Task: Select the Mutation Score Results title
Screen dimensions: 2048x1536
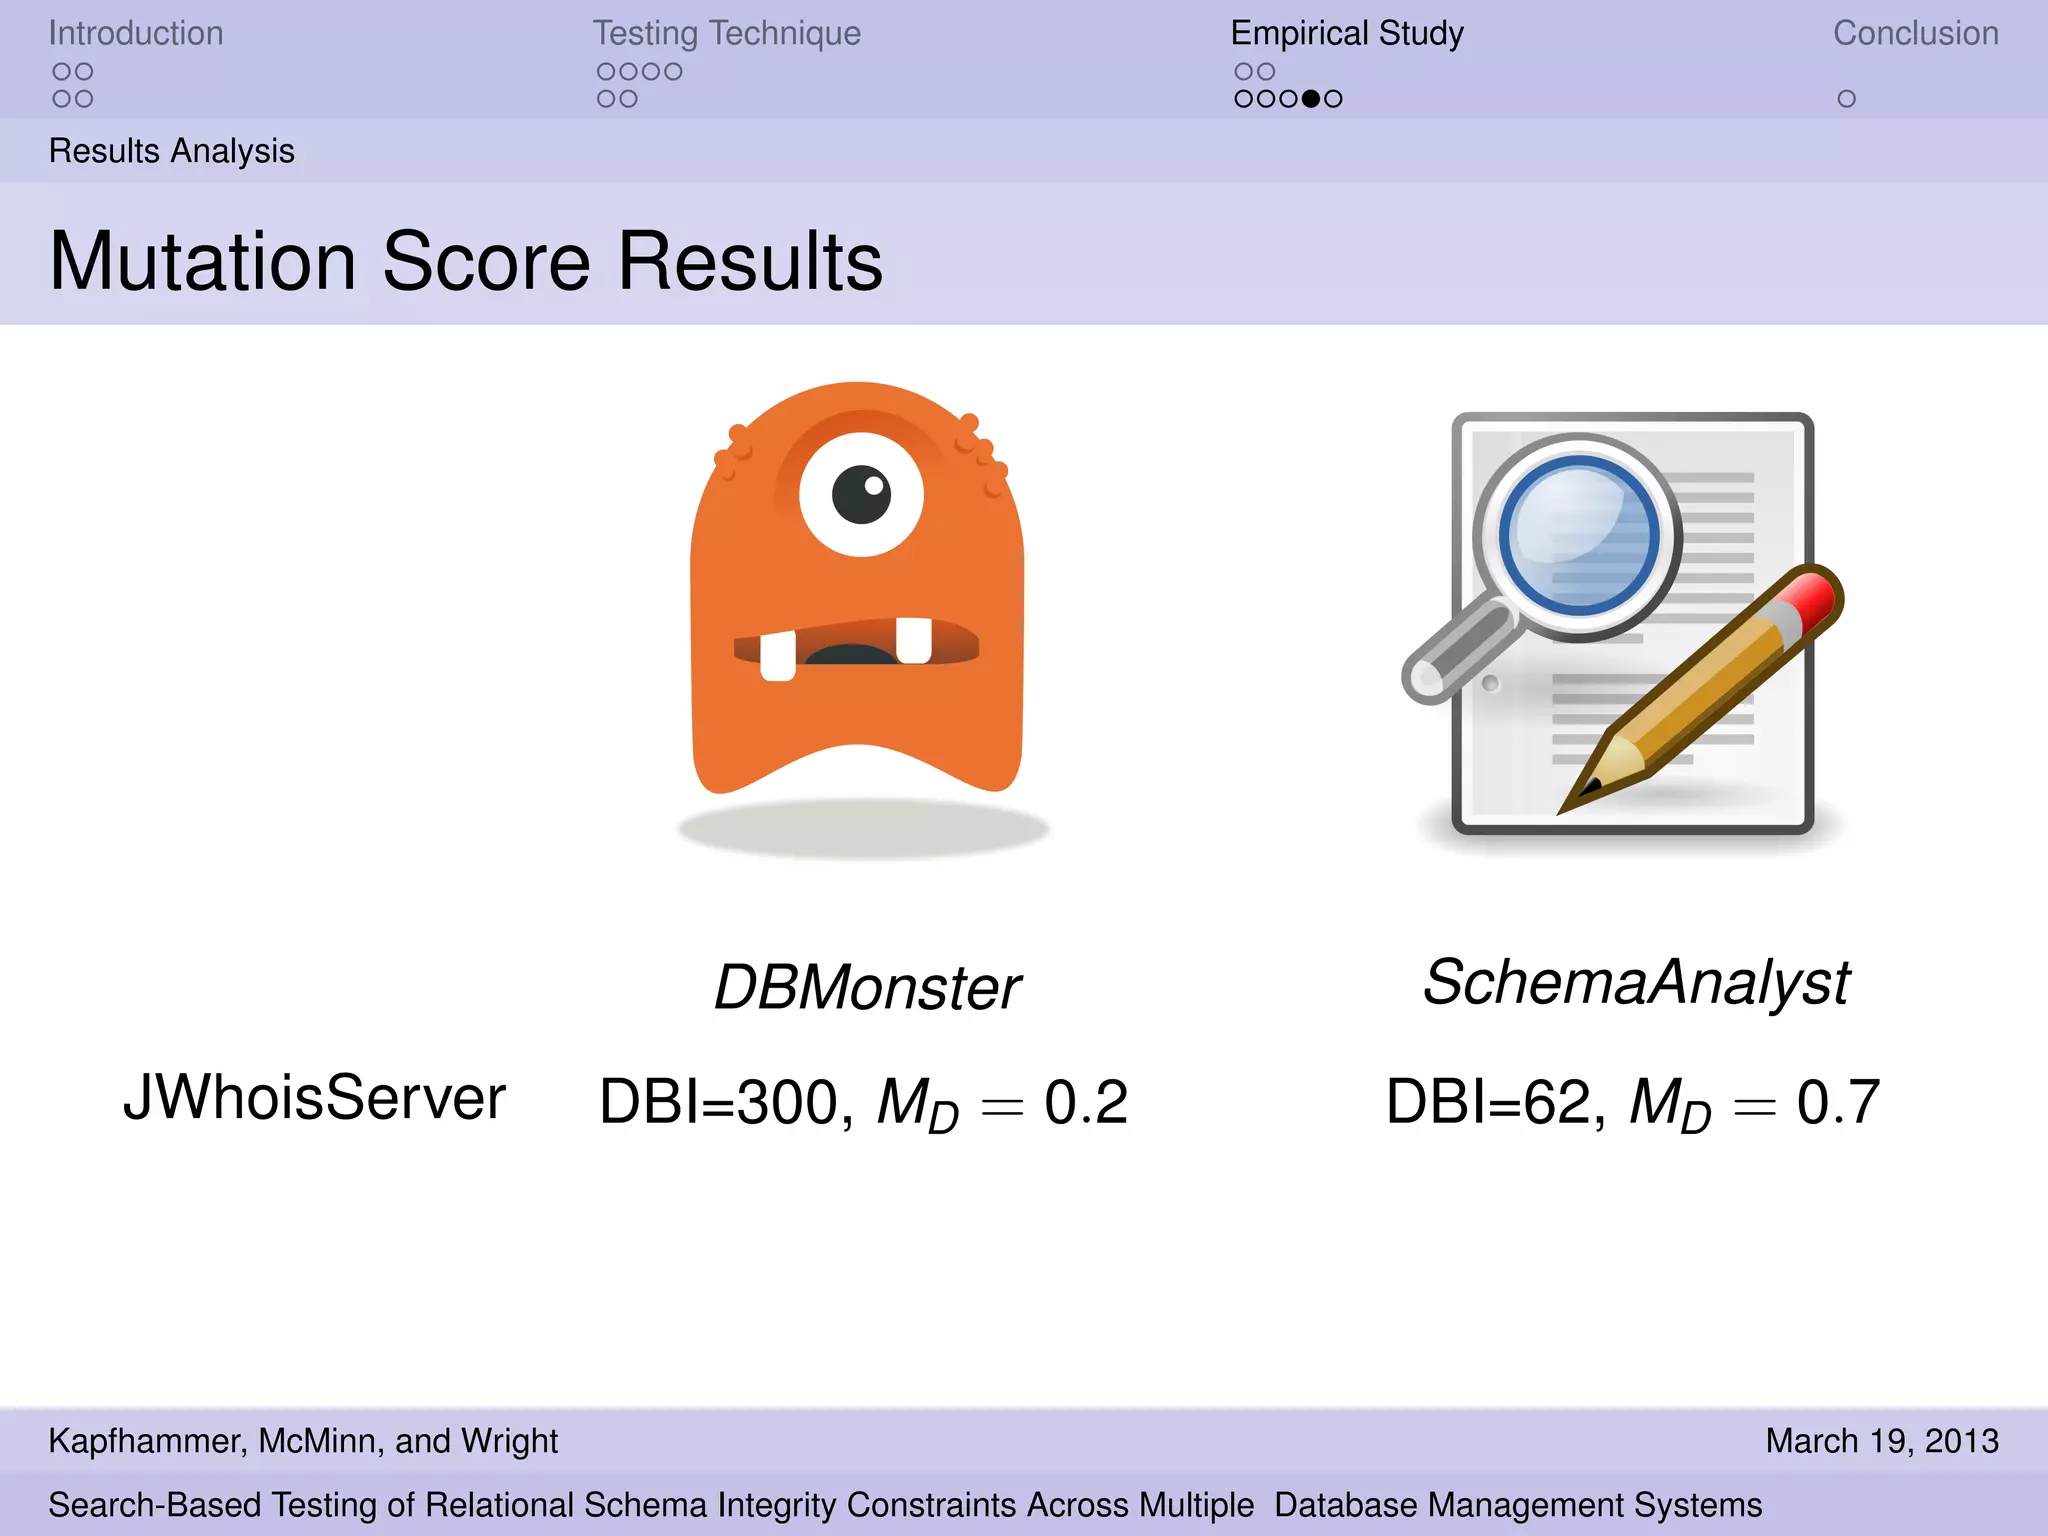Action: (466, 261)
